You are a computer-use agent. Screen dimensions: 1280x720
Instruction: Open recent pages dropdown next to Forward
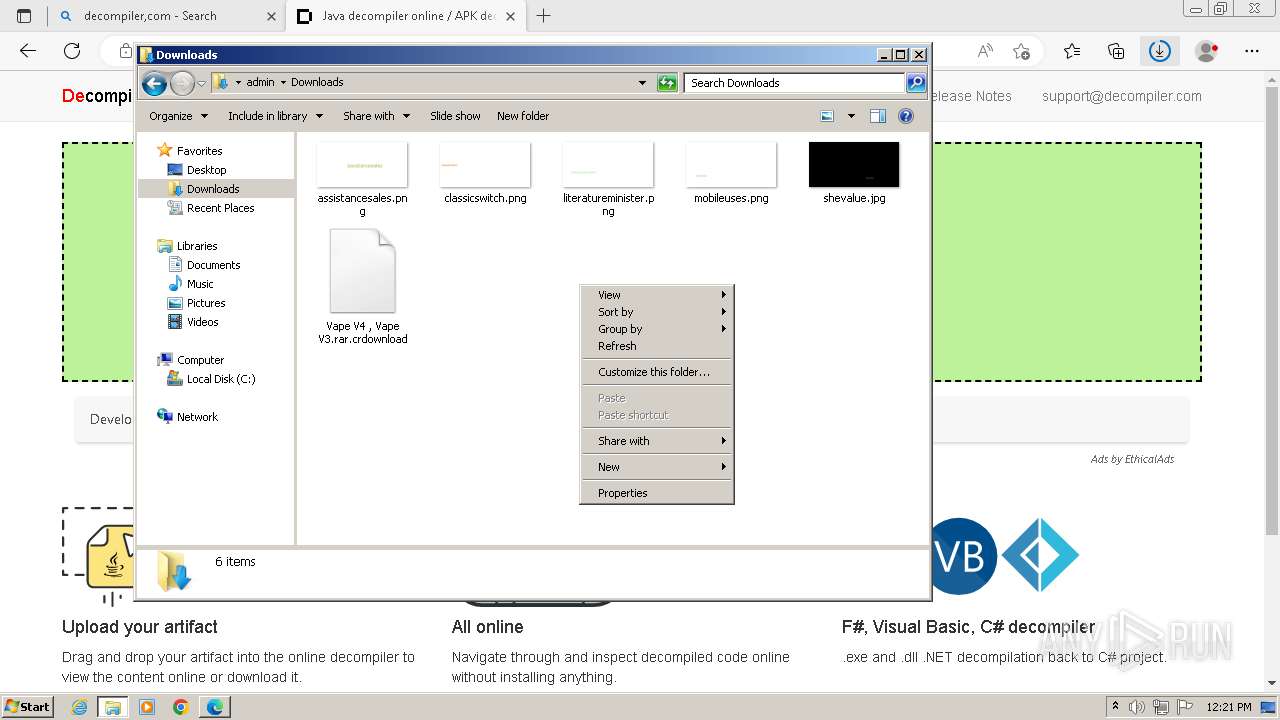click(202, 83)
